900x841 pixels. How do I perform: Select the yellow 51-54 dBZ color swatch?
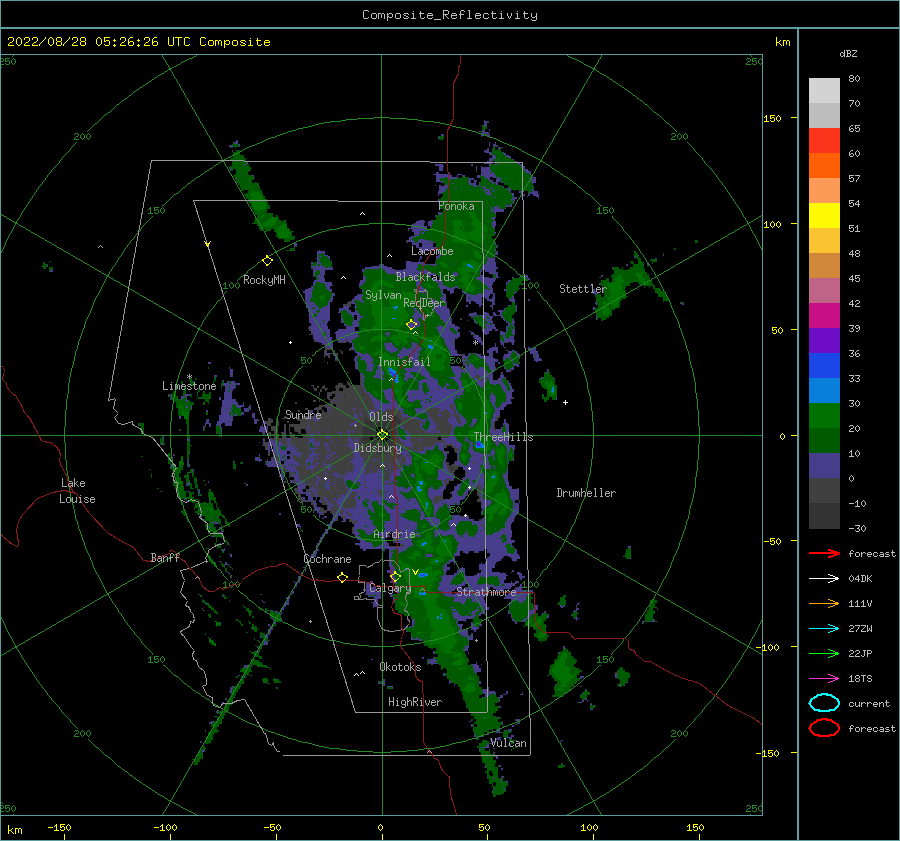[x=824, y=216]
